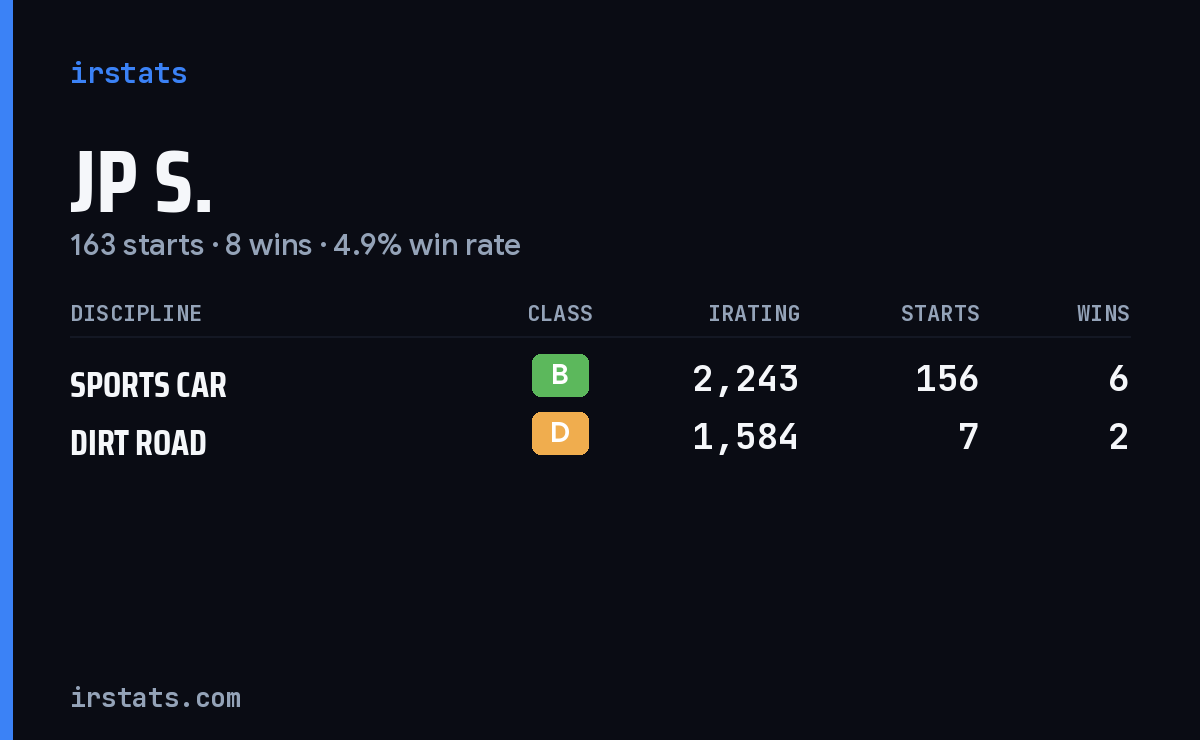Screen dimensions: 1200x740
Task: Select the Sports Car discipline row
Action: click(x=600, y=380)
